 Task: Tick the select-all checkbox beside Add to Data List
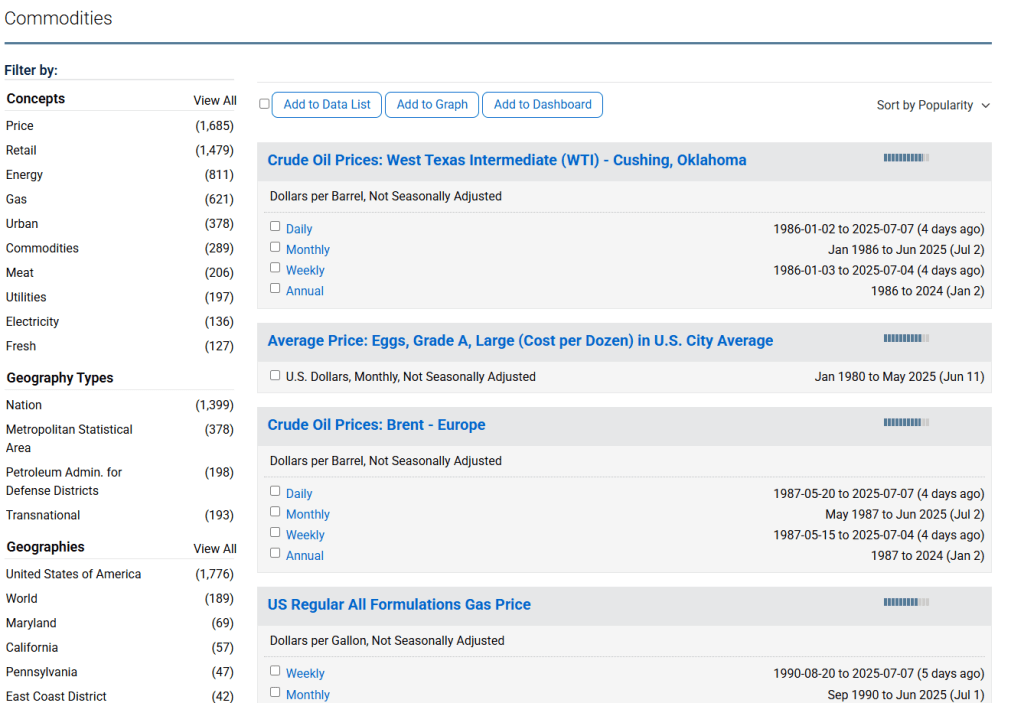pos(264,104)
